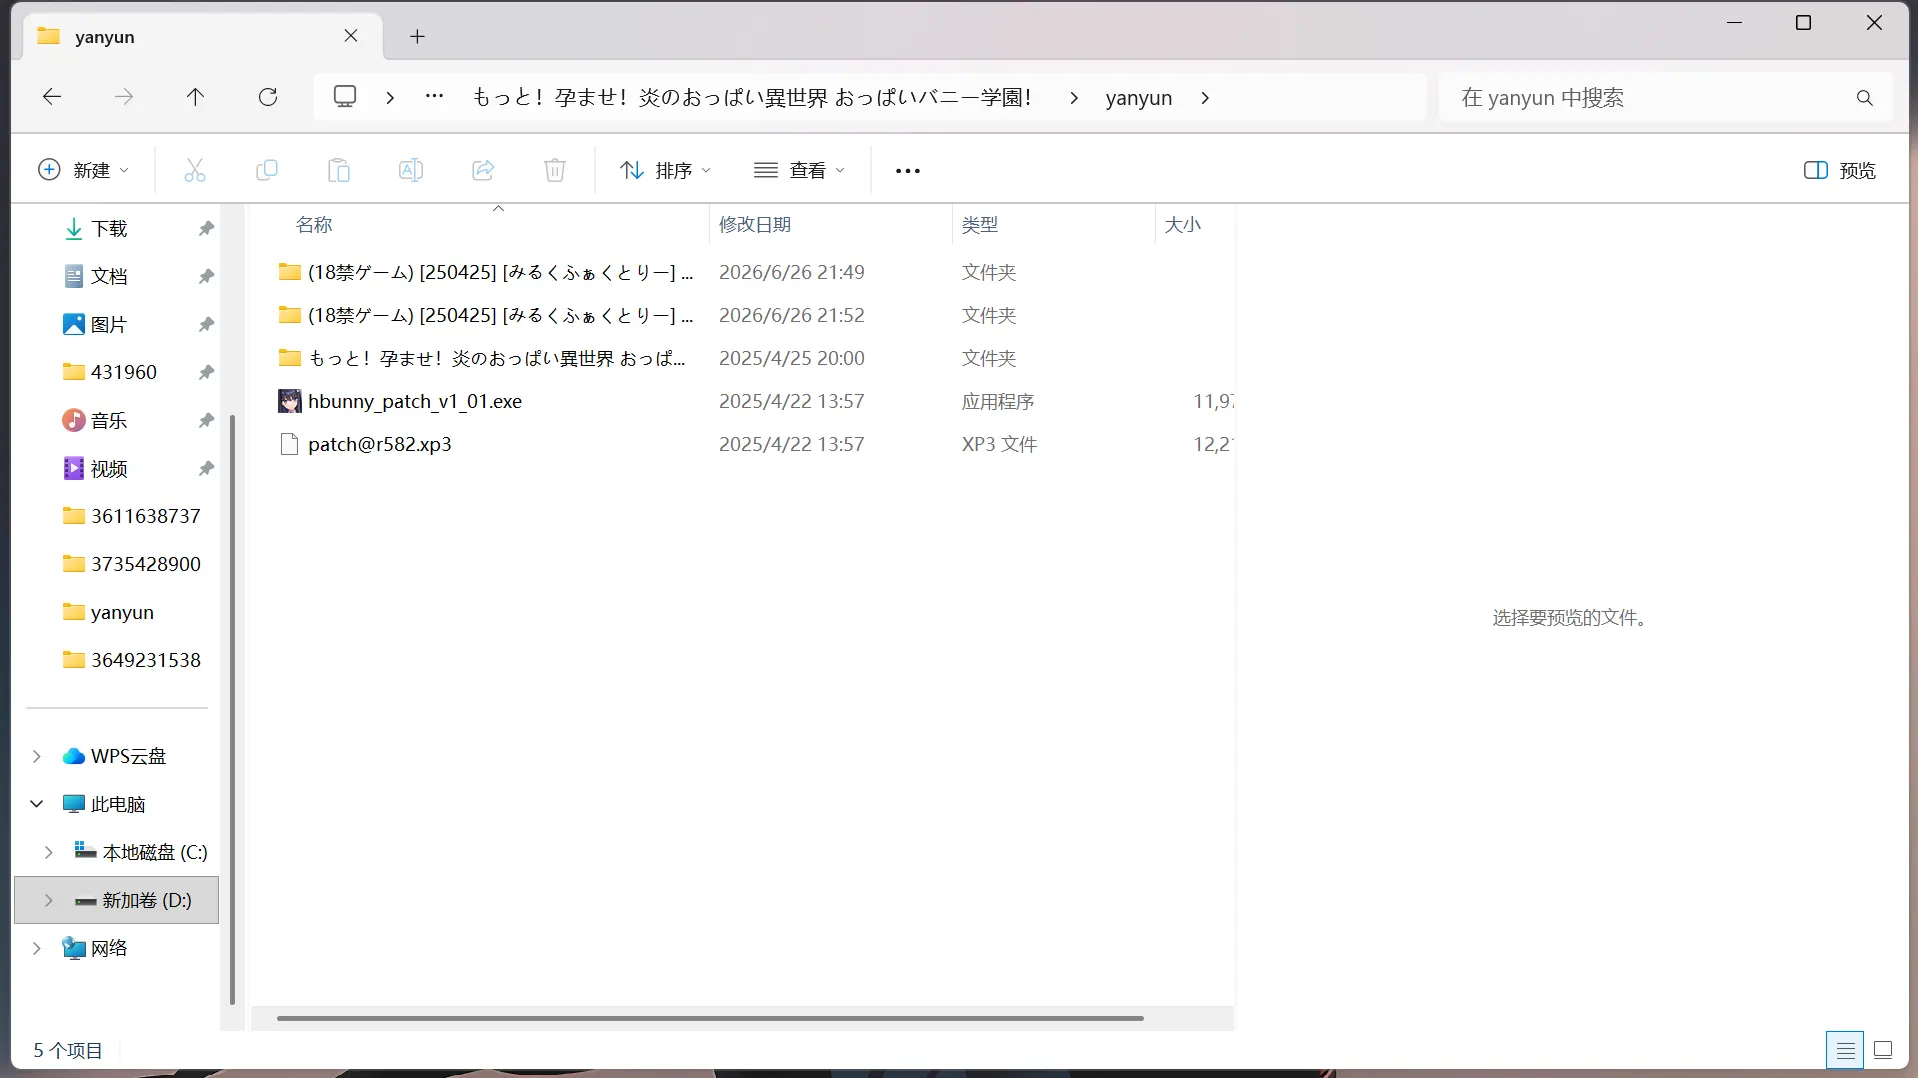Go back with the left arrow button
The width and height of the screenshot is (1918, 1078).
(52, 97)
